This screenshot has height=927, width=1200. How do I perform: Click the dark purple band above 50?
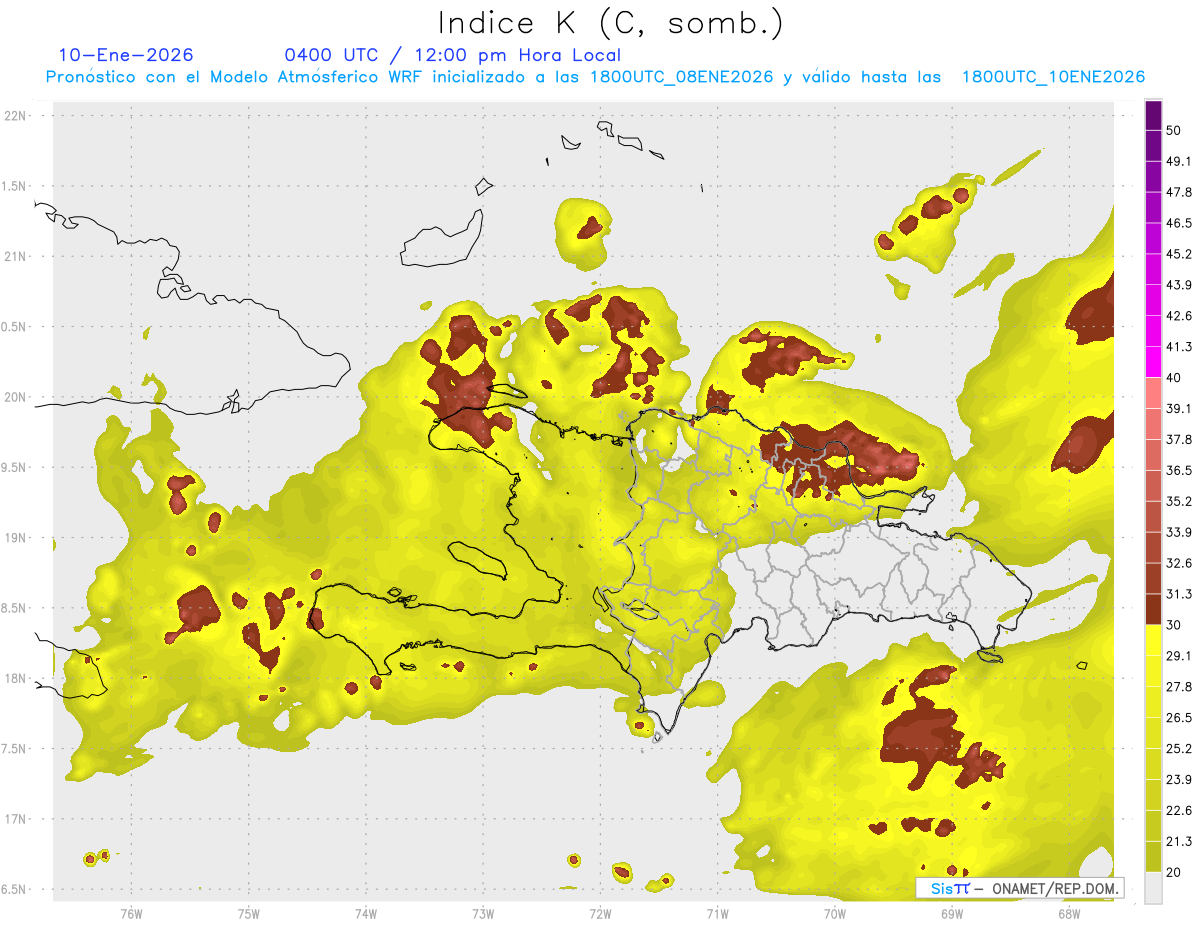click(1153, 117)
